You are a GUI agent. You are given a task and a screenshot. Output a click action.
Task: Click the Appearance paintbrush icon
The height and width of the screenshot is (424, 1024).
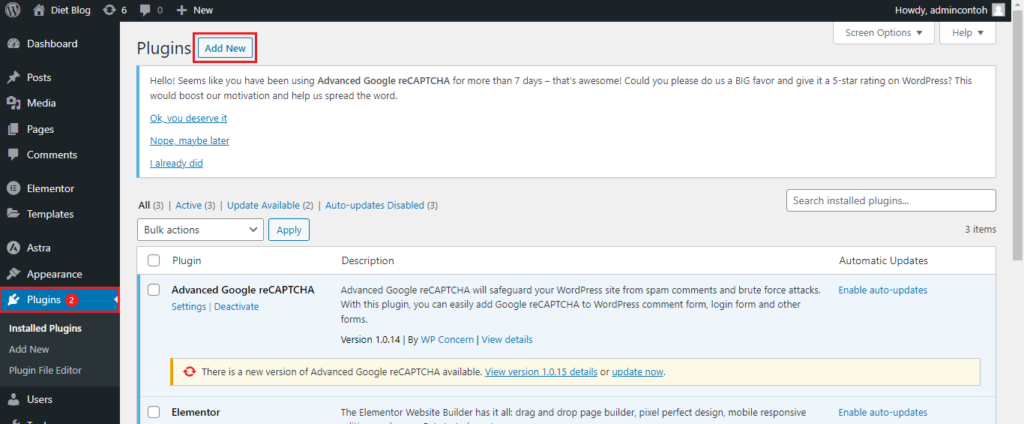pyautogui.click(x=13, y=274)
